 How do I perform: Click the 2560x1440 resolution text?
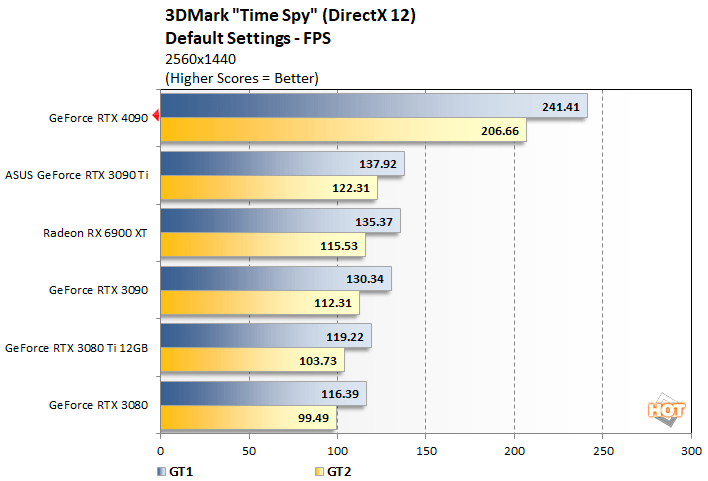point(200,59)
